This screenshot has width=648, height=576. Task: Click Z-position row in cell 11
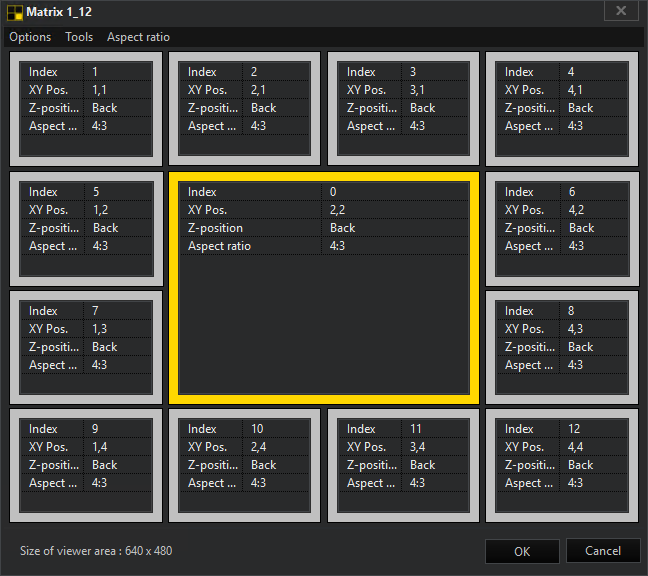point(404,465)
